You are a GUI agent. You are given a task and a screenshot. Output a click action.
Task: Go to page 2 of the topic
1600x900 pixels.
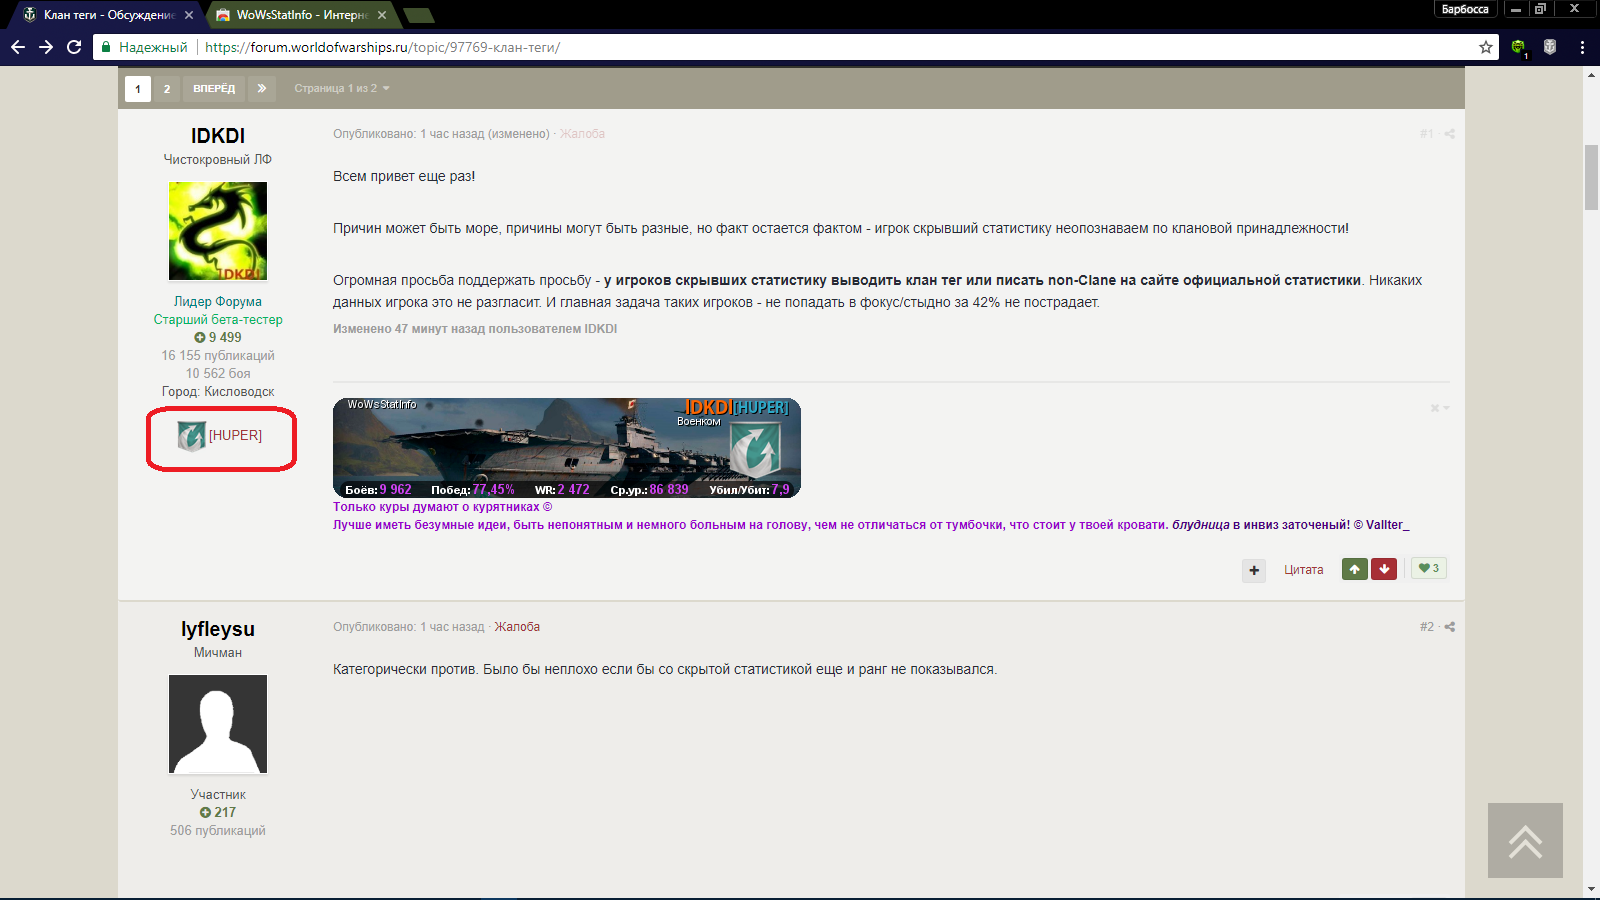coord(167,88)
